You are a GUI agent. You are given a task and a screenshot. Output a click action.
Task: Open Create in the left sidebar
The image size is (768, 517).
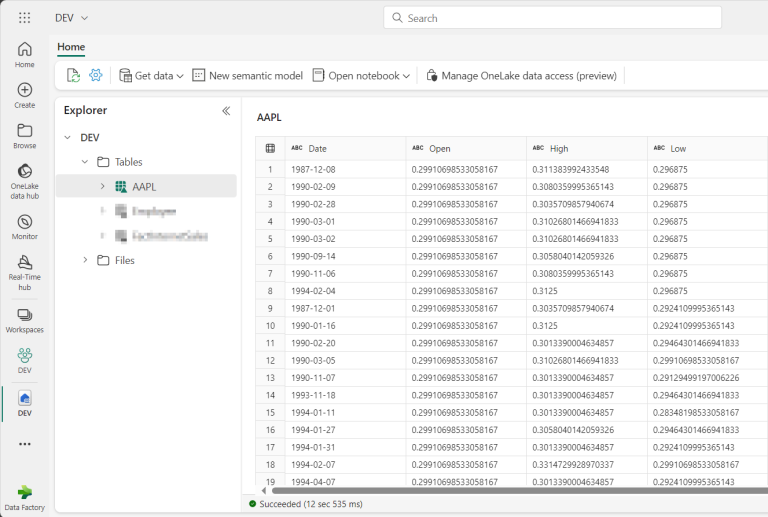coord(24,95)
